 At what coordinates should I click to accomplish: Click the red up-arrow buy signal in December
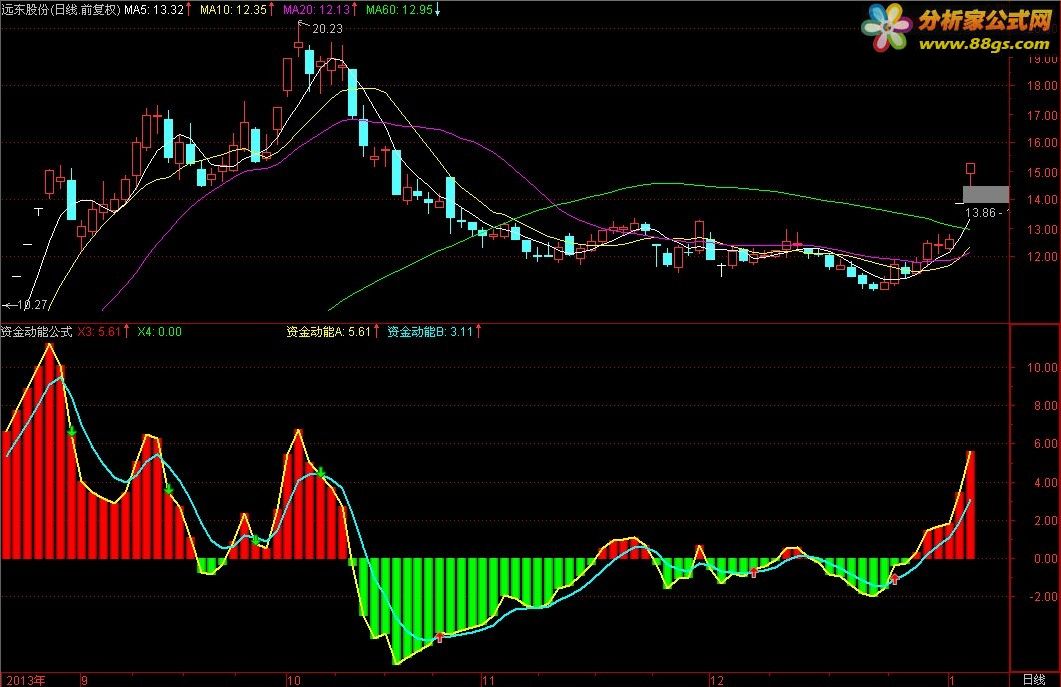(x=753, y=572)
